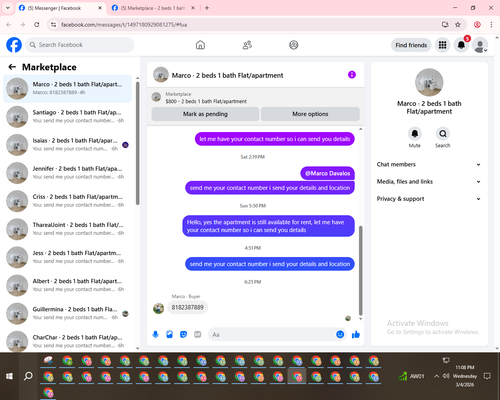Click the More options button

point(310,114)
